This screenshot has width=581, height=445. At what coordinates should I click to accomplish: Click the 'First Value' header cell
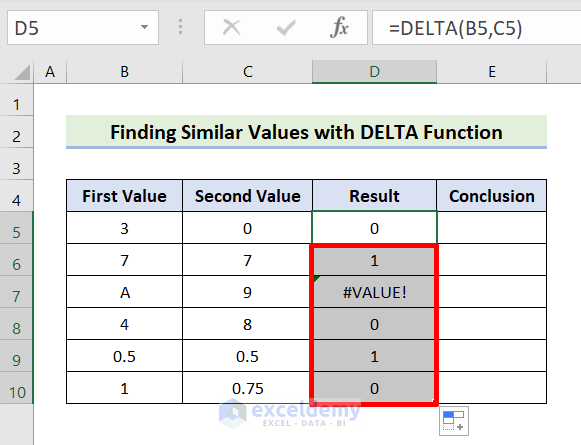[124, 196]
